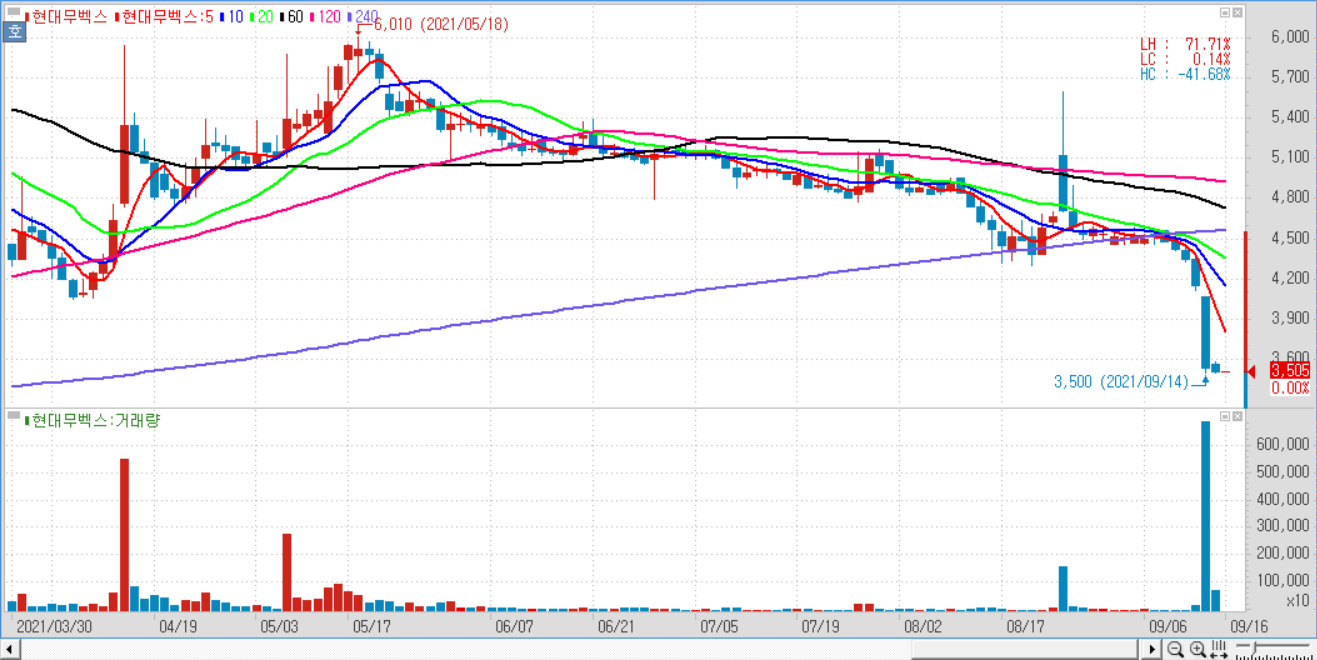The height and width of the screenshot is (660, 1317).
Task: Click the 600,000 volume axis label
Action: click(1283, 444)
